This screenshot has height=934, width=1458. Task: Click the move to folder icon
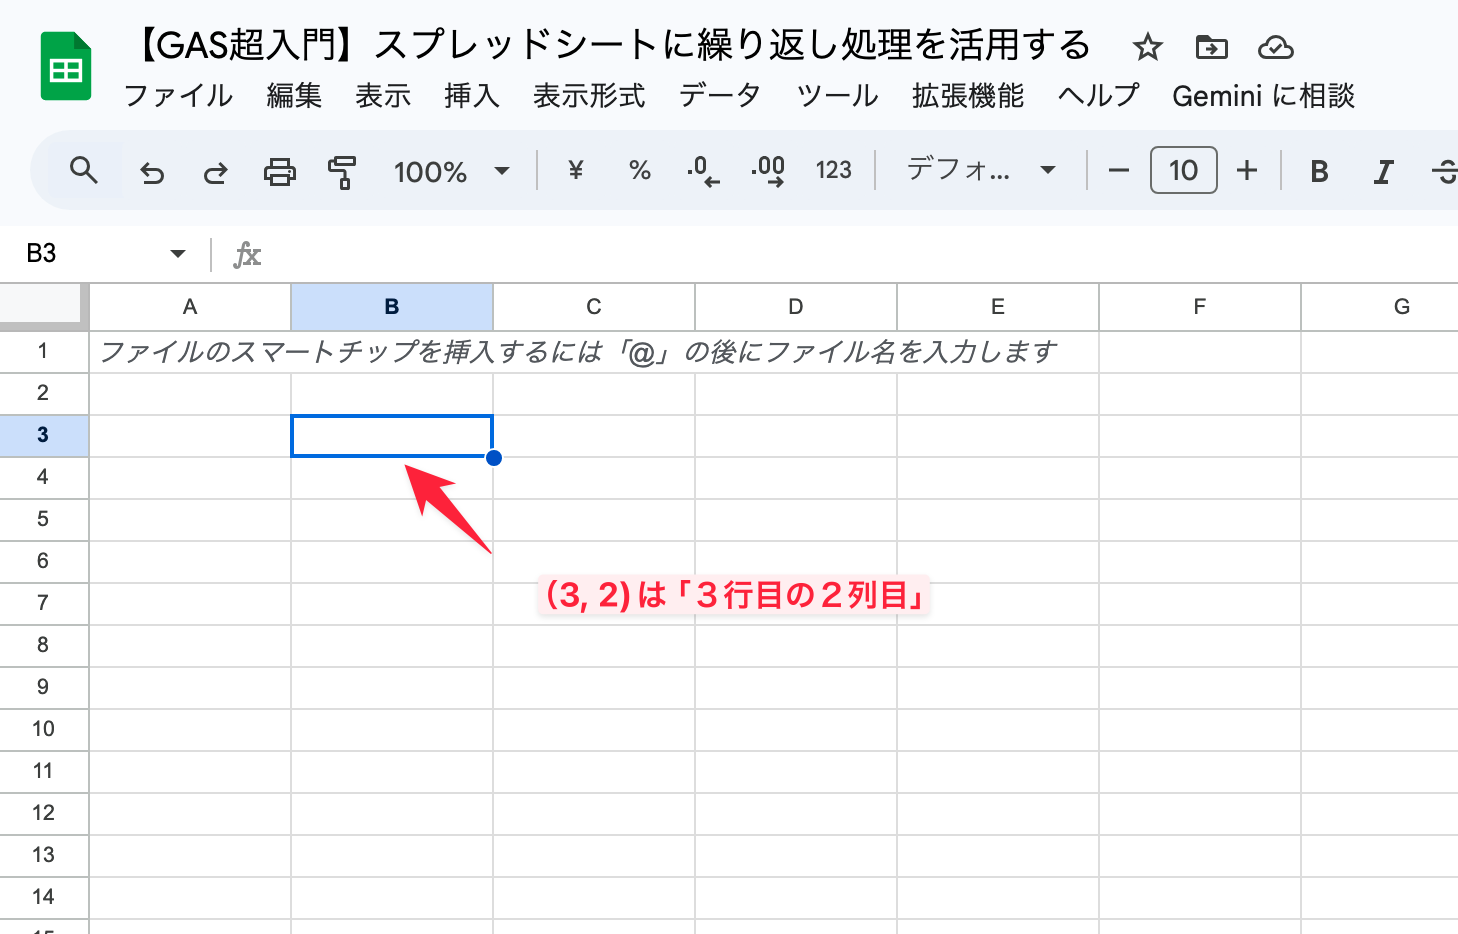tap(1211, 47)
